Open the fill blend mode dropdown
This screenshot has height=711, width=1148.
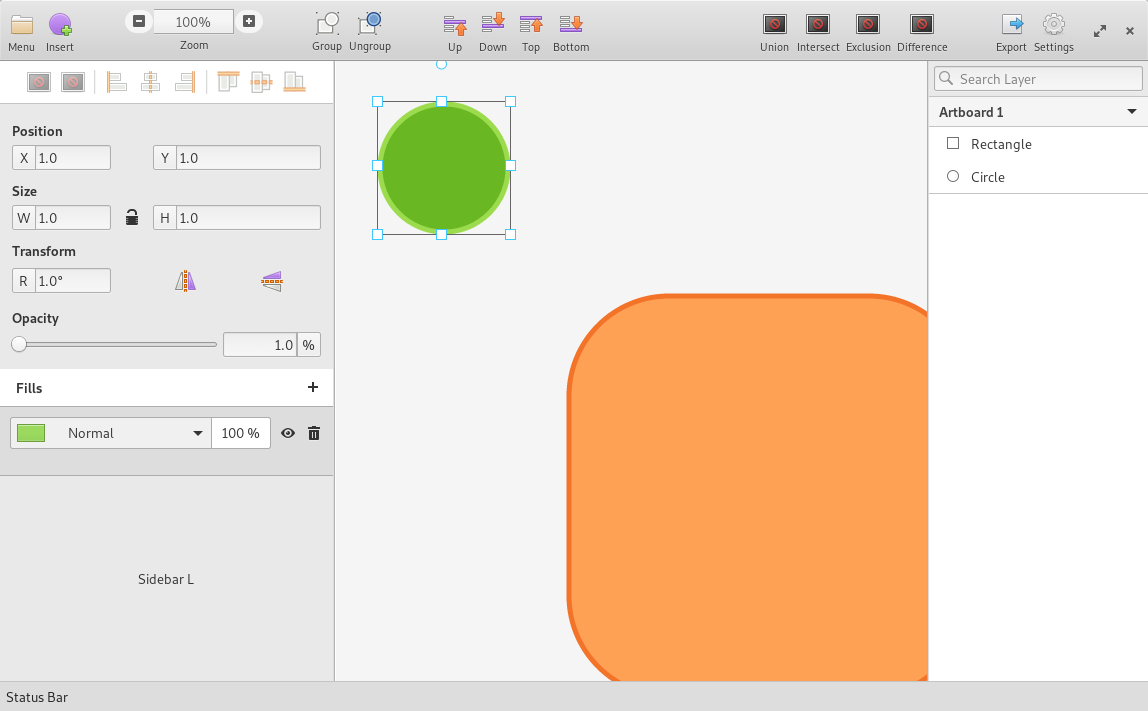coord(128,433)
